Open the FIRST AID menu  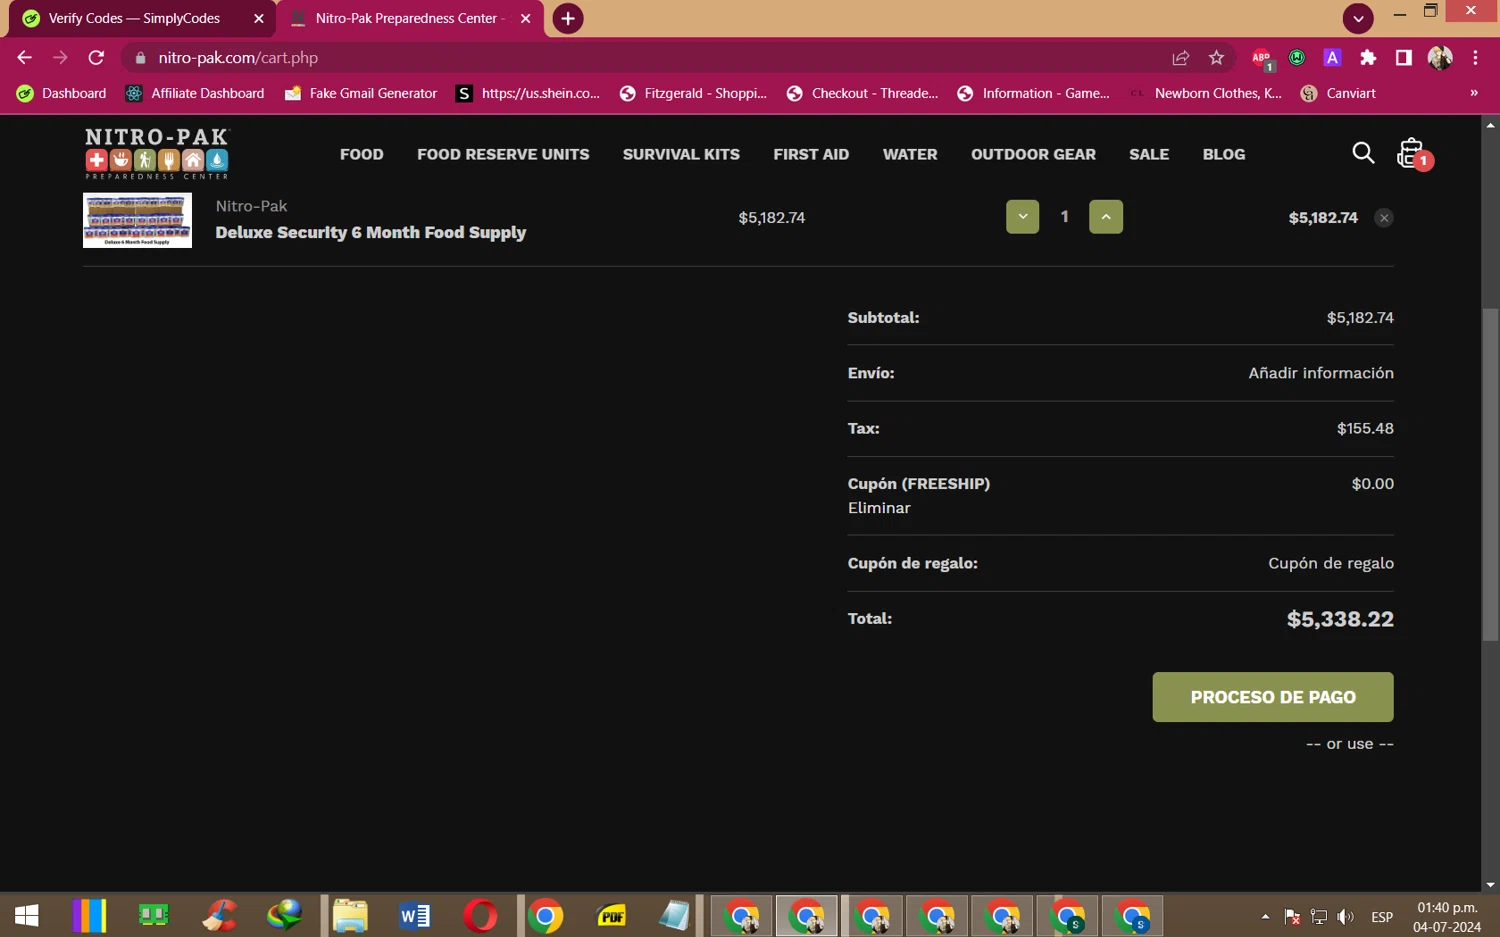pyautogui.click(x=811, y=154)
